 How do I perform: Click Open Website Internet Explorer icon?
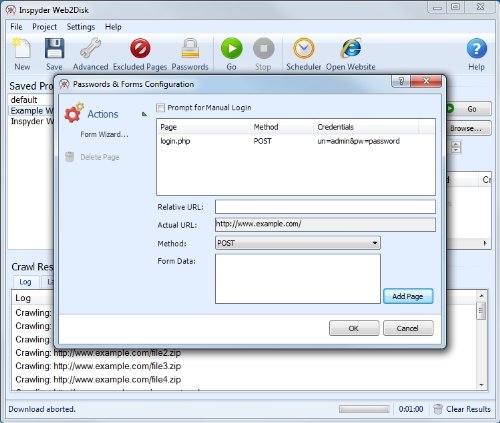[x=351, y=49]
